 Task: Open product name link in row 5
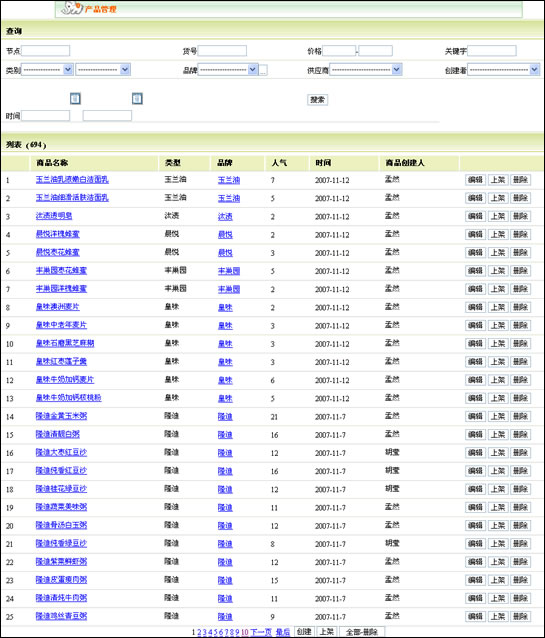[57, 252]
